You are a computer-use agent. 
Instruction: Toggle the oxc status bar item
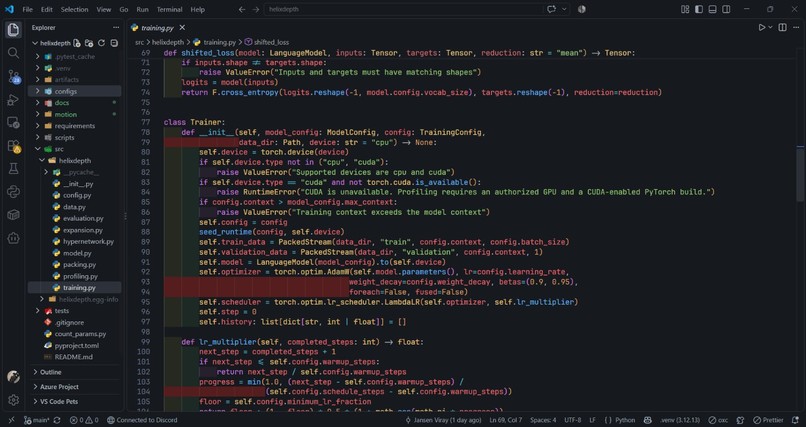pos(720,420)
